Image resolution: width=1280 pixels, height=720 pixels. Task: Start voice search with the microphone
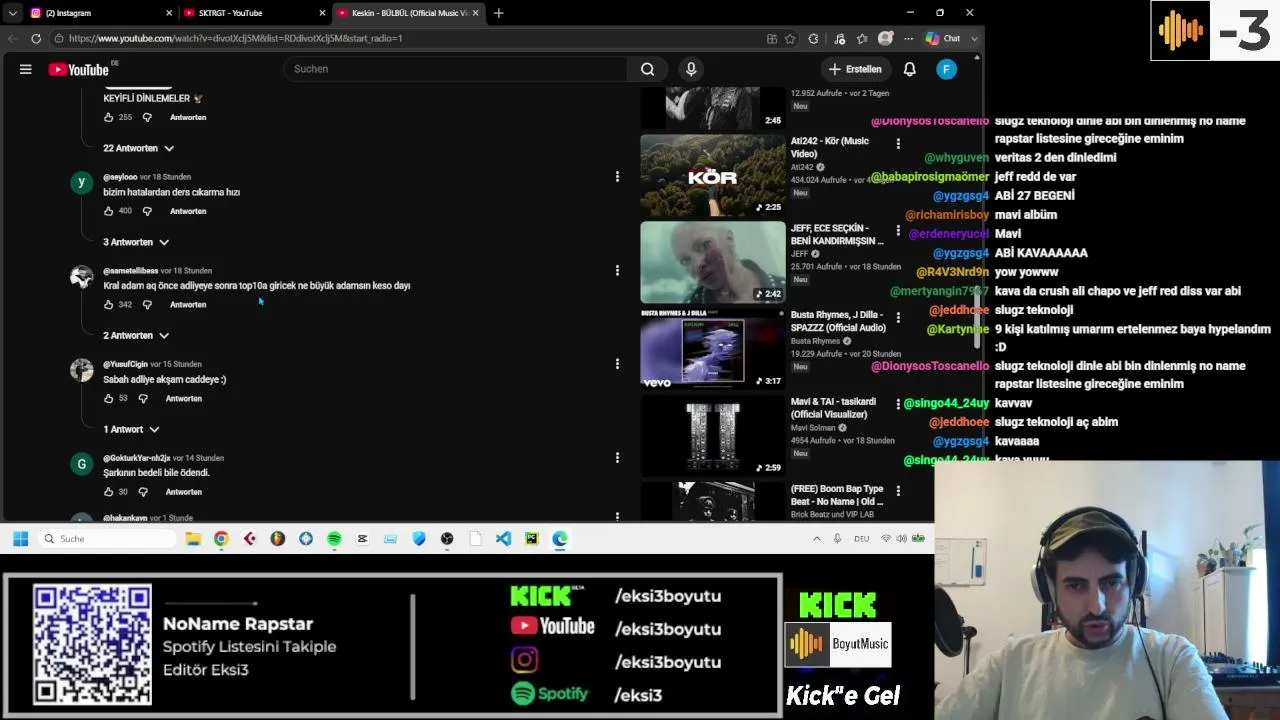pyautogui.click(x=691, y=69)
